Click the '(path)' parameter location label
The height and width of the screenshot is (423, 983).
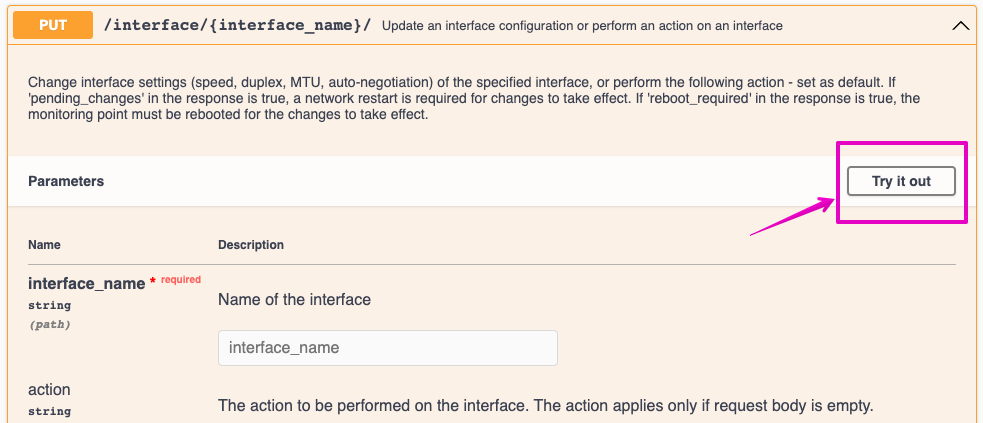click(49, 324)
